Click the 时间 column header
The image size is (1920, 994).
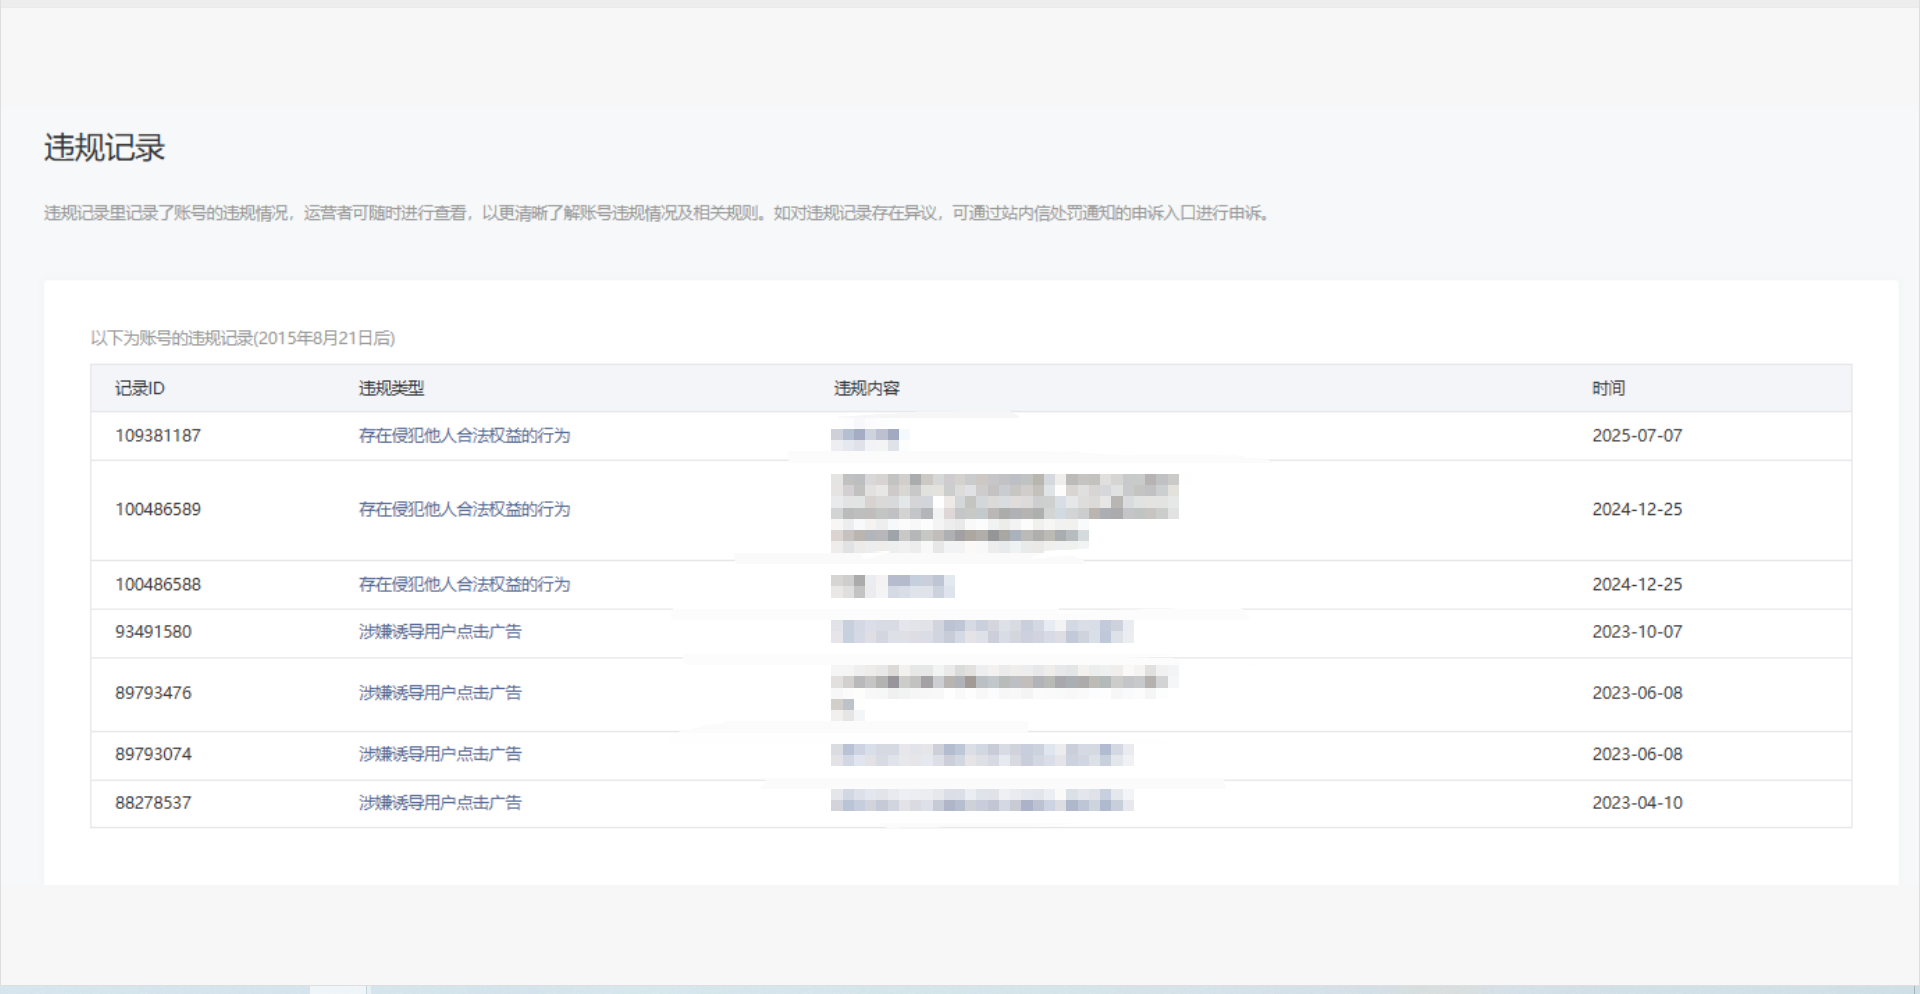[1608, 389]
